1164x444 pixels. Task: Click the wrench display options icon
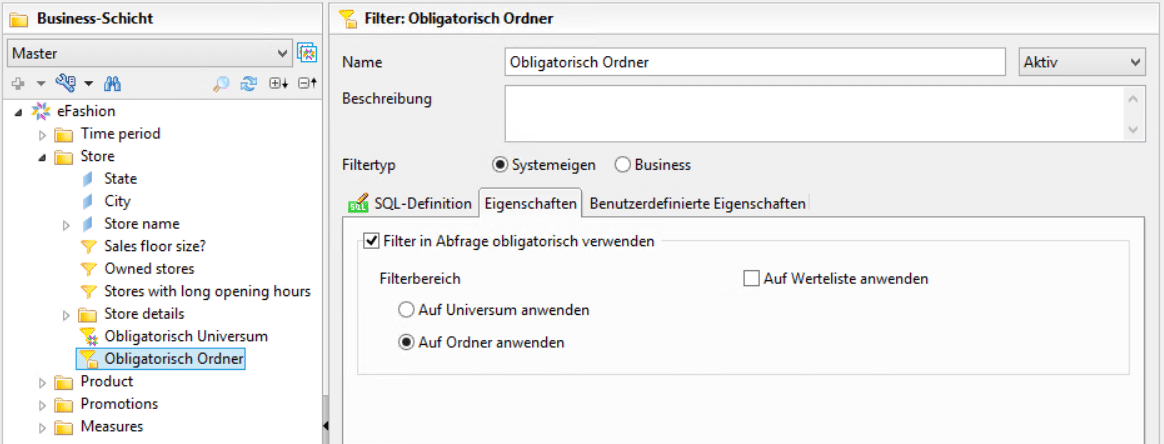click(x=66, y=83)
